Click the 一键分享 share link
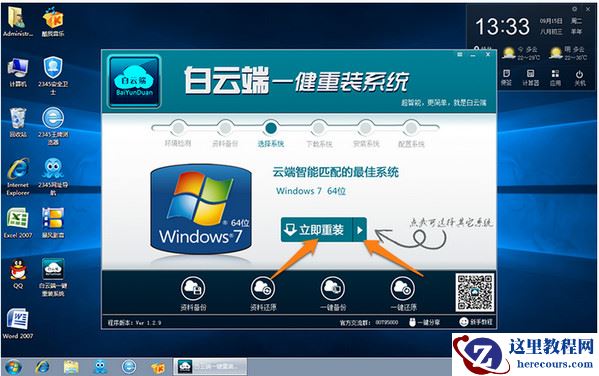Image resolution: width=599 pixels, height=376 pixels. 424,322
